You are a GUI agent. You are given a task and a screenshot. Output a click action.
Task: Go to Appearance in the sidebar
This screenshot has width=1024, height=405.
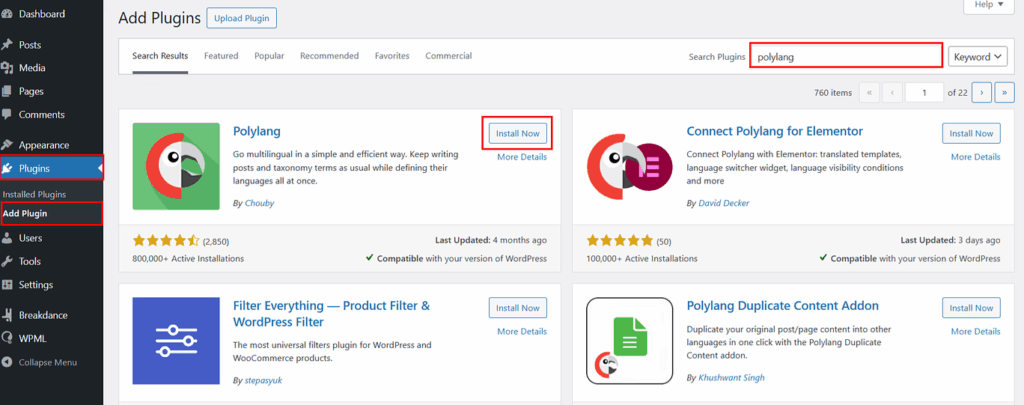(44, 144)
